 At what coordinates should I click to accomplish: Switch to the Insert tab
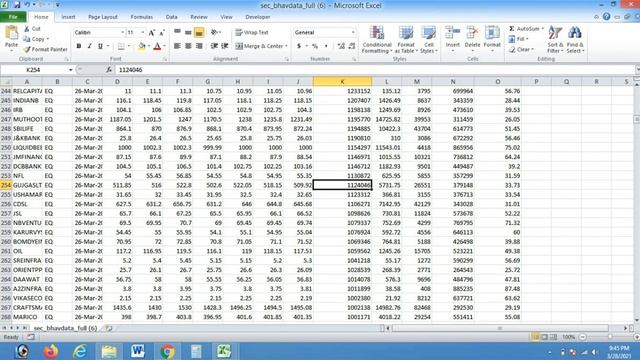pyautogui.click(x=68, y=17)
